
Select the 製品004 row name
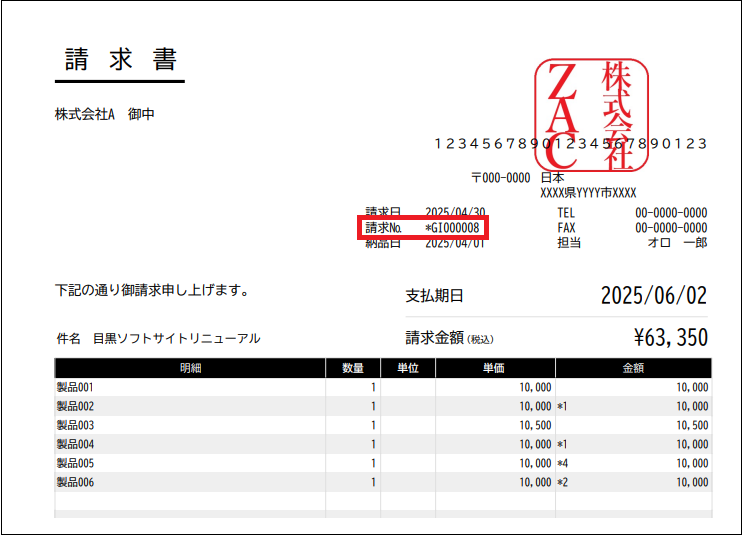coord(75,444)
